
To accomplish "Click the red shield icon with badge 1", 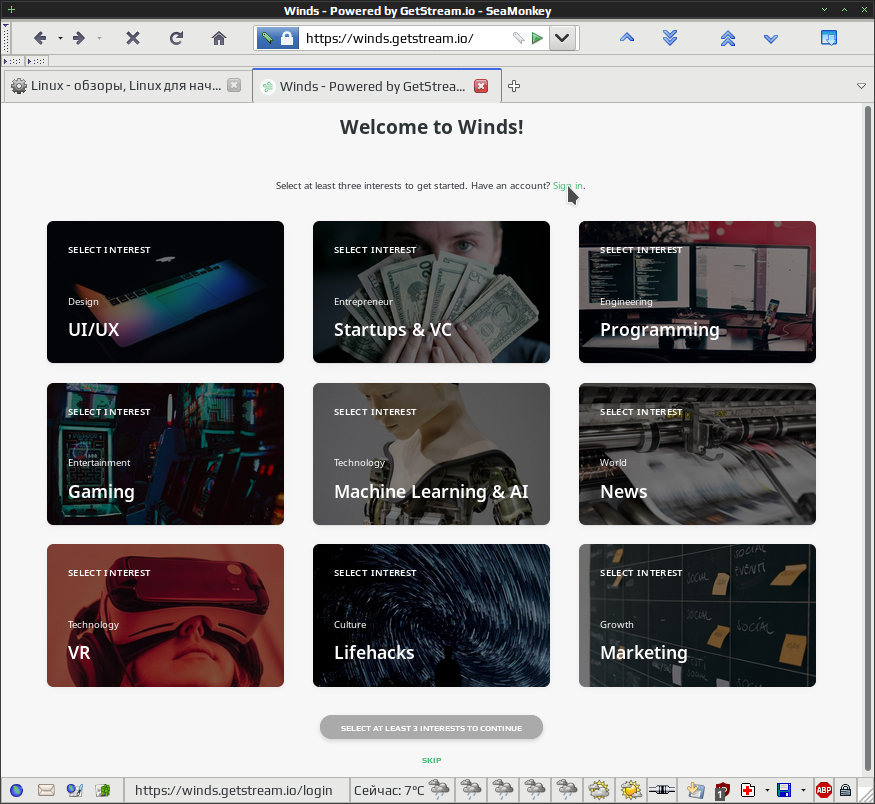I will (x=722, y=790).
